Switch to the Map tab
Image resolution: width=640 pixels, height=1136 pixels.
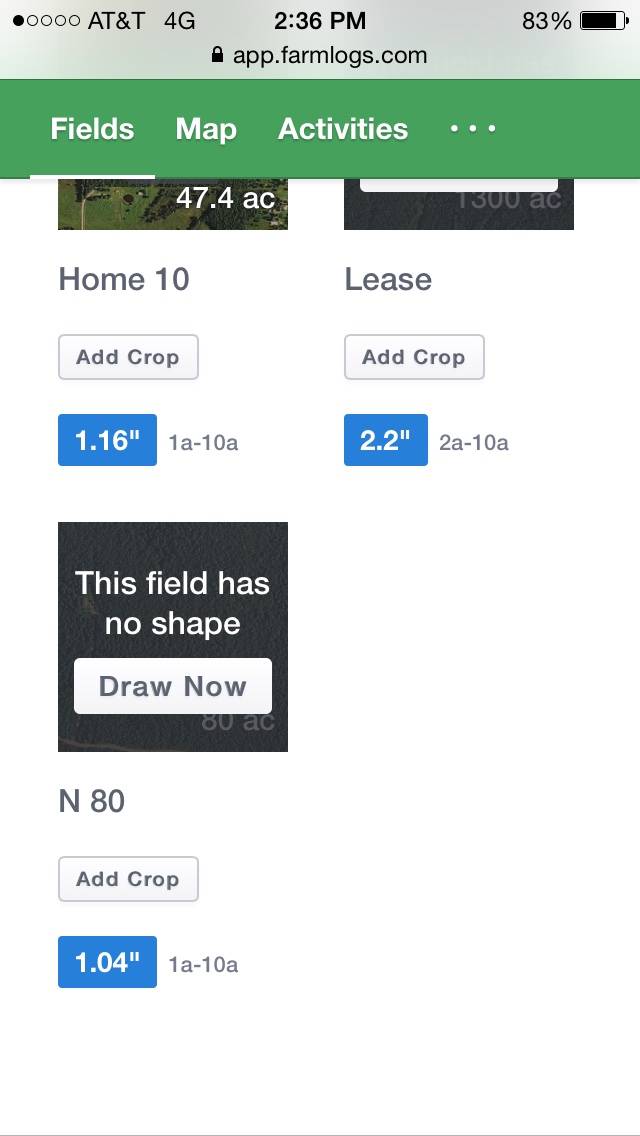[206, 129]
